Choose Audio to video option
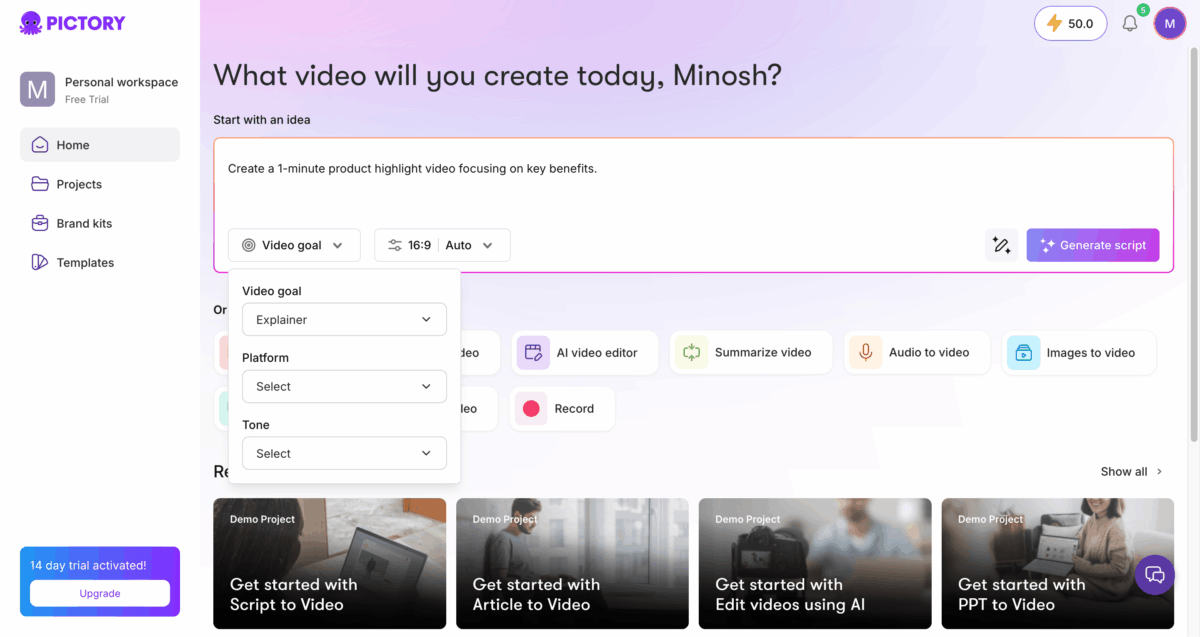The image size is (1200, 637). tap(917, 352)
